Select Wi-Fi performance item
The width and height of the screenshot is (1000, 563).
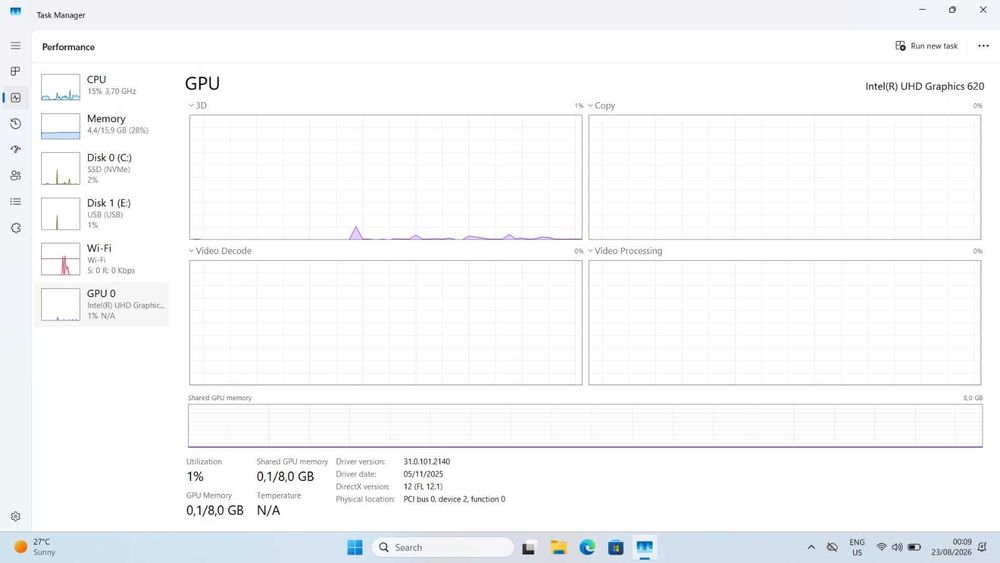point(102,259)
